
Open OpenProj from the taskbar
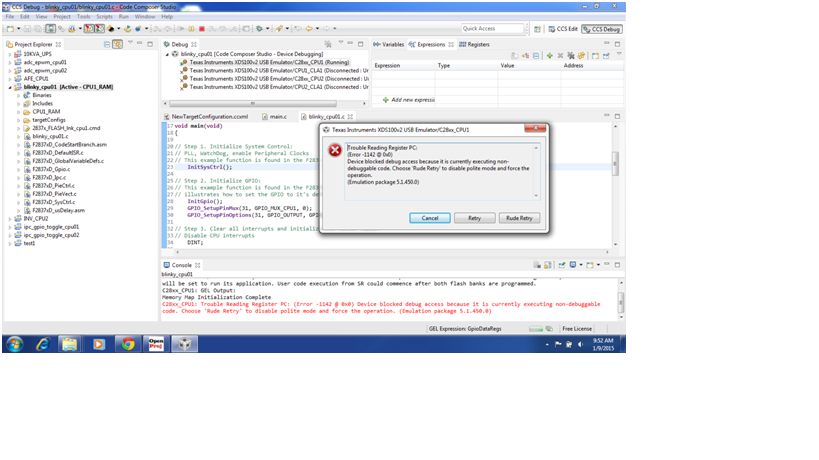156,344
